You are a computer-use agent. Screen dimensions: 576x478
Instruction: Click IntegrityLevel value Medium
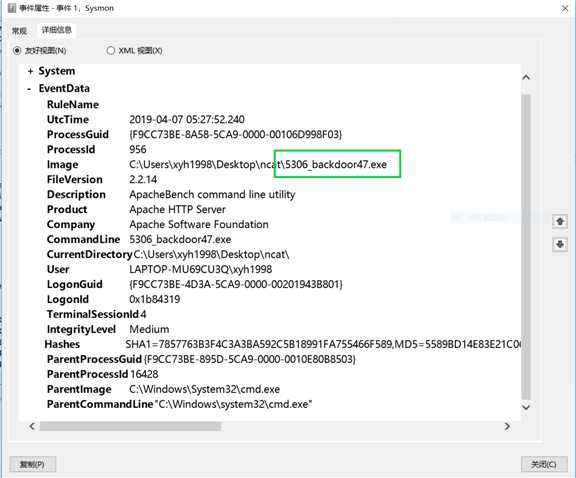[x=149, y=330]
